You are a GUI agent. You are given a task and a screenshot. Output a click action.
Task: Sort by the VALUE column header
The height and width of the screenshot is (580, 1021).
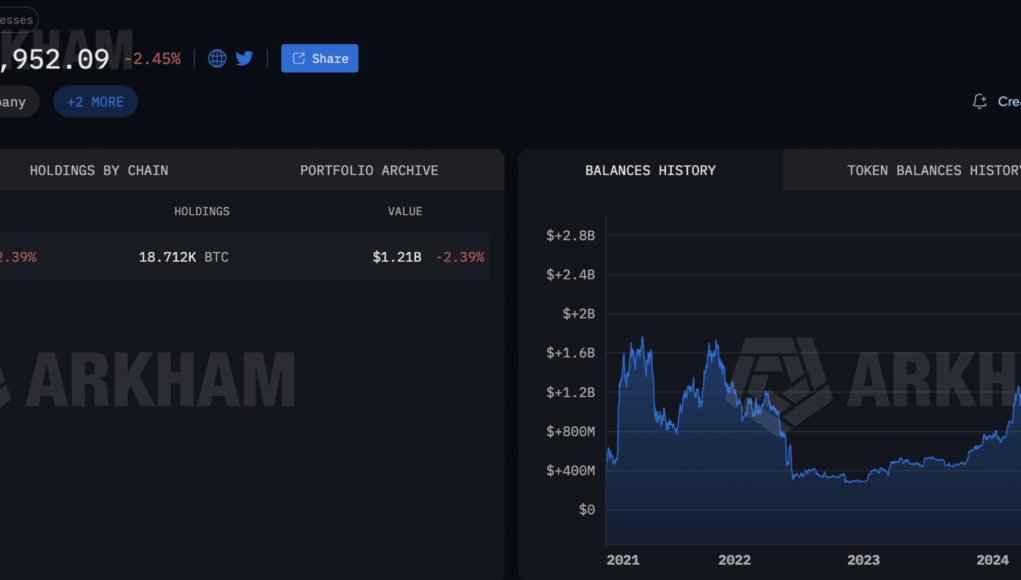pos(405,212)
